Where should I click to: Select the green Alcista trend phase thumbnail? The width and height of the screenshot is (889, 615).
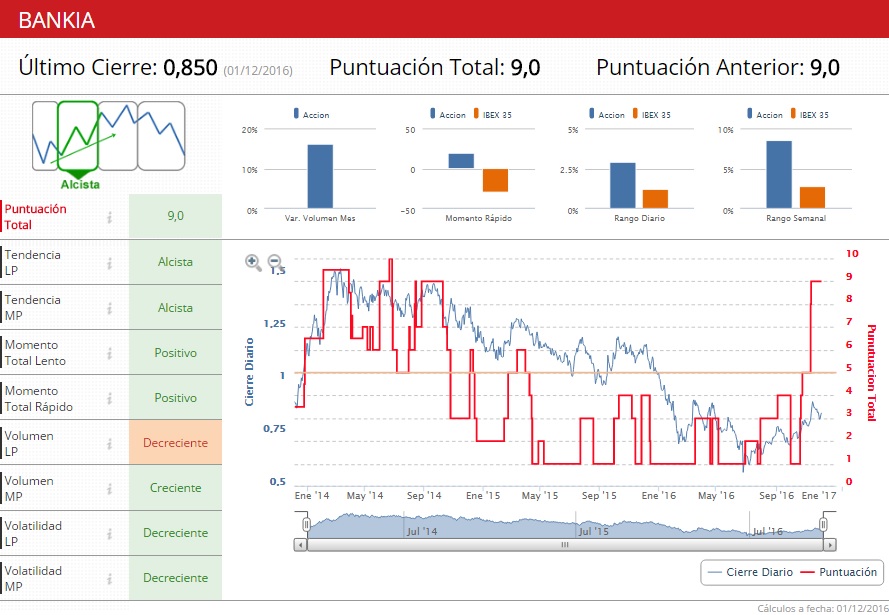(78, 136)
